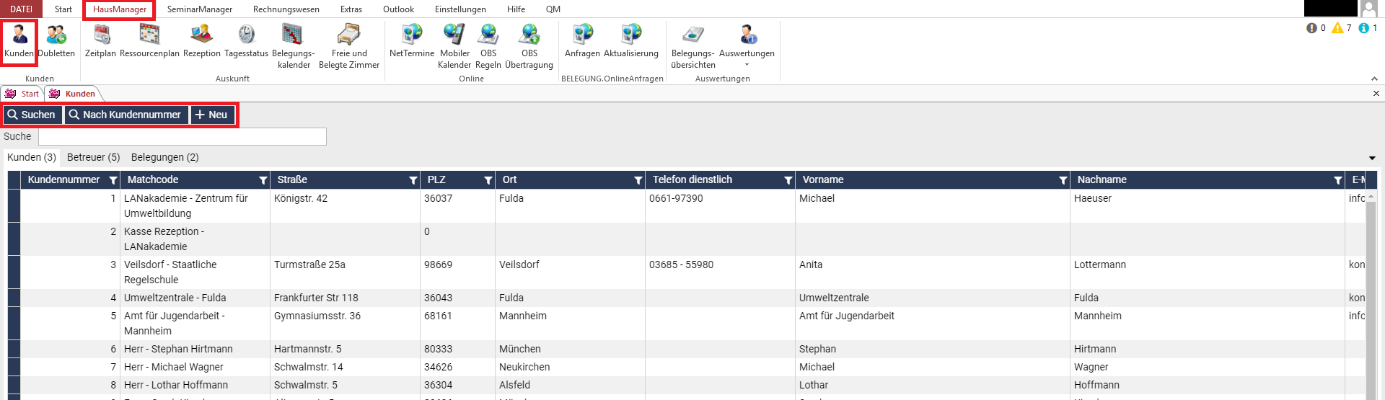Screen dimensions: 1385x400
Task: Launch the Rezeption module
Action: pos(201,40)
